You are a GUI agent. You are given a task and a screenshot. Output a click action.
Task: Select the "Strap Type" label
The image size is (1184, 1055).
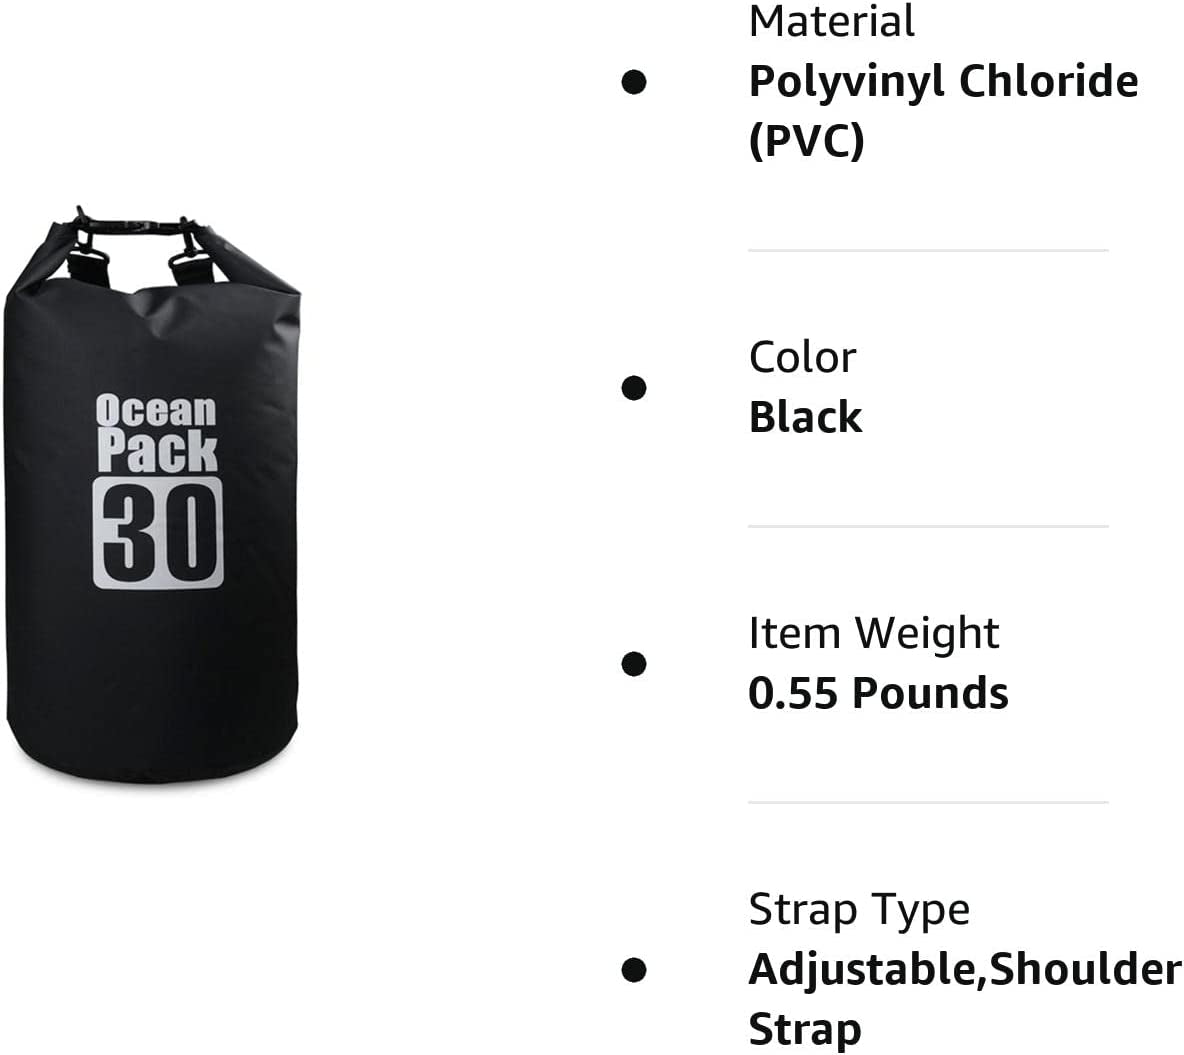coord(859,909)
